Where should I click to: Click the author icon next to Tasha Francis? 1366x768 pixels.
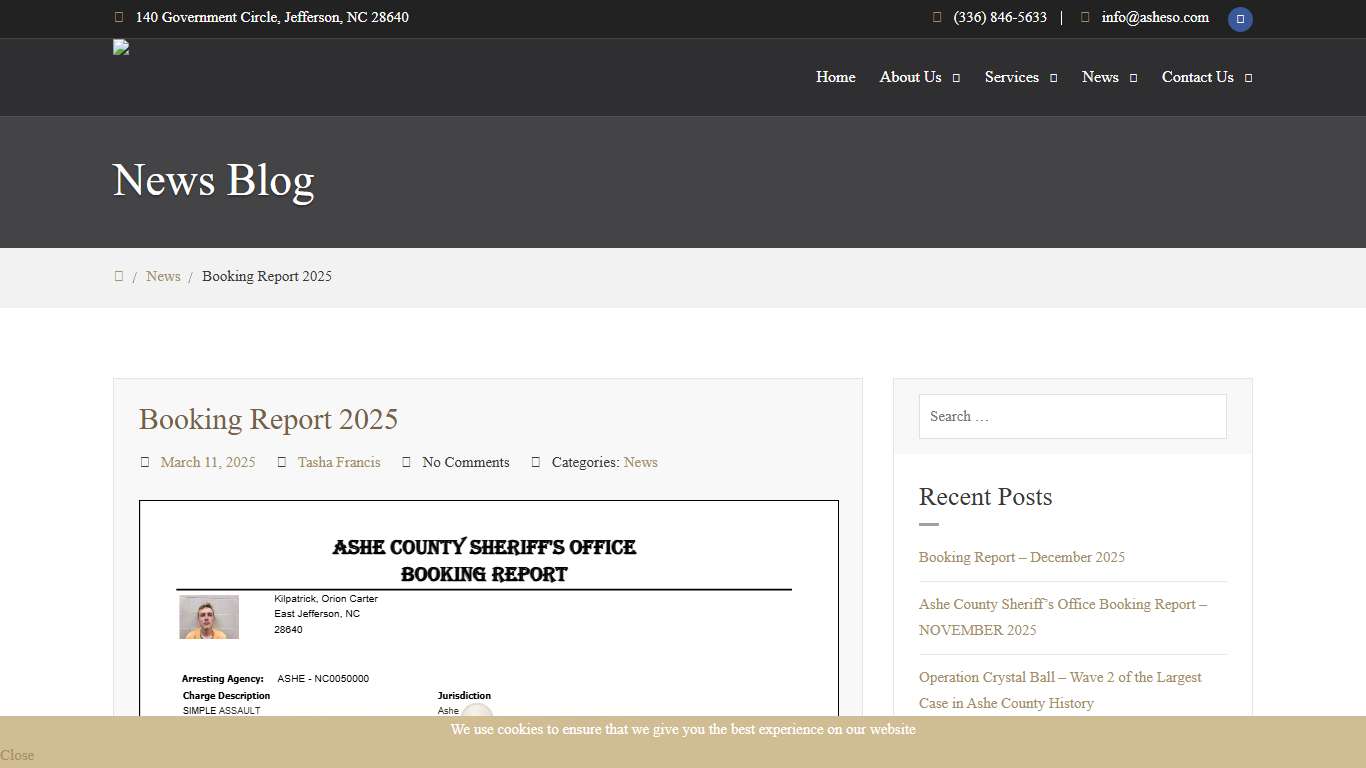point(282,462)
